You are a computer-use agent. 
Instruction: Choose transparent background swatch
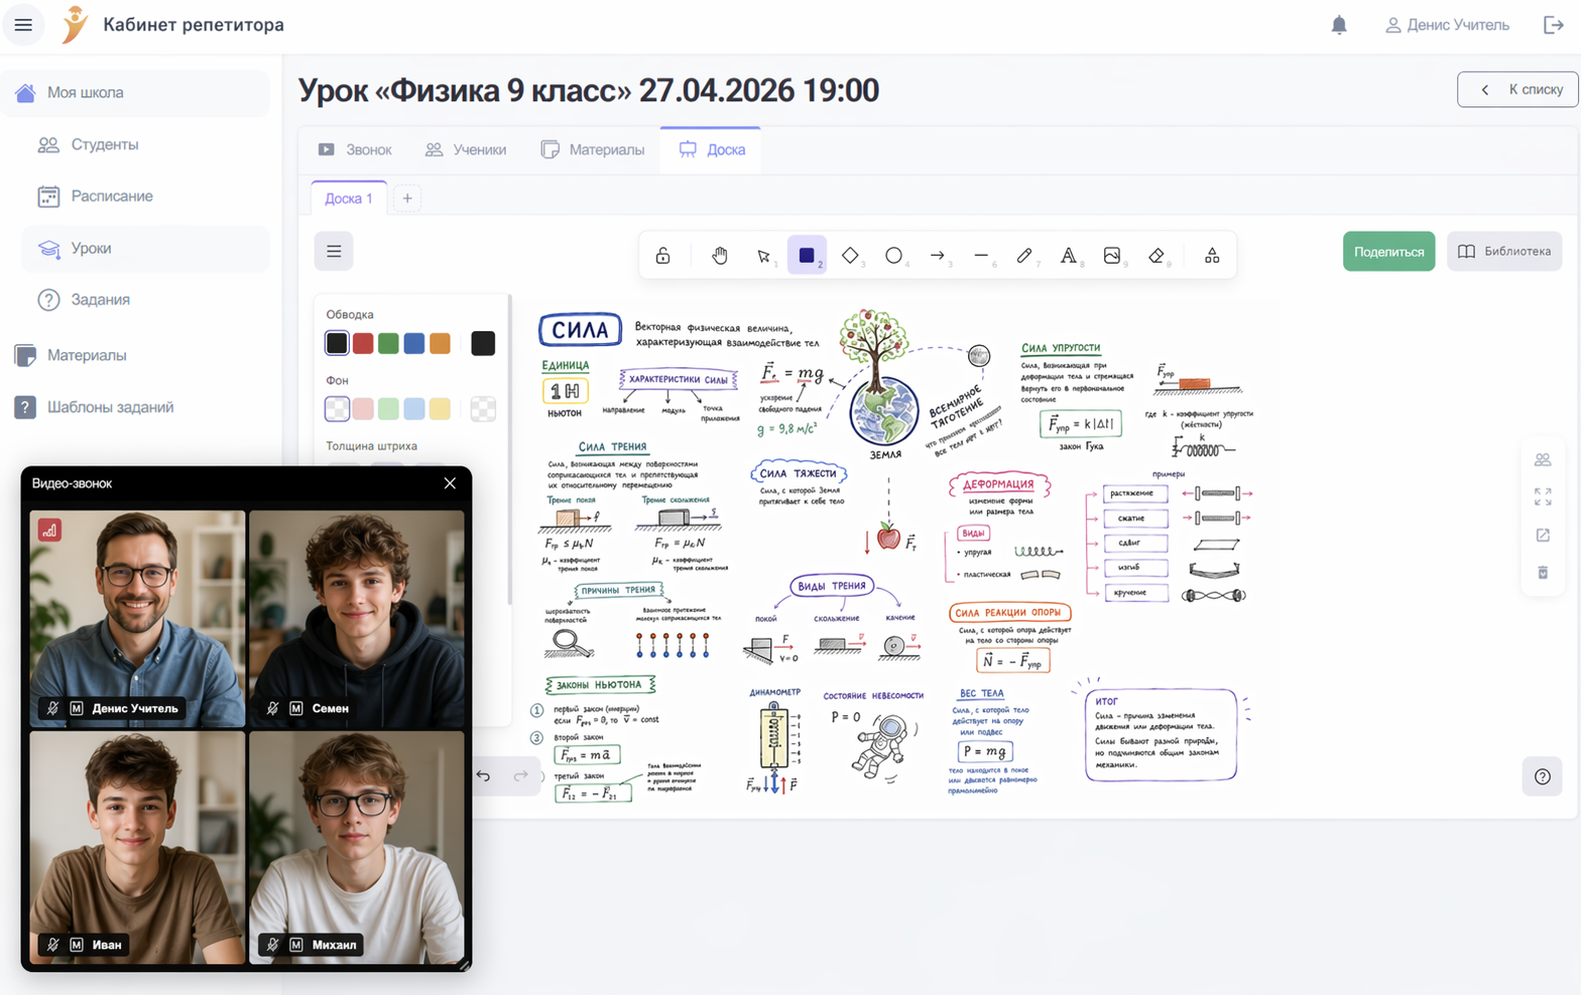(x=337, y=408)
